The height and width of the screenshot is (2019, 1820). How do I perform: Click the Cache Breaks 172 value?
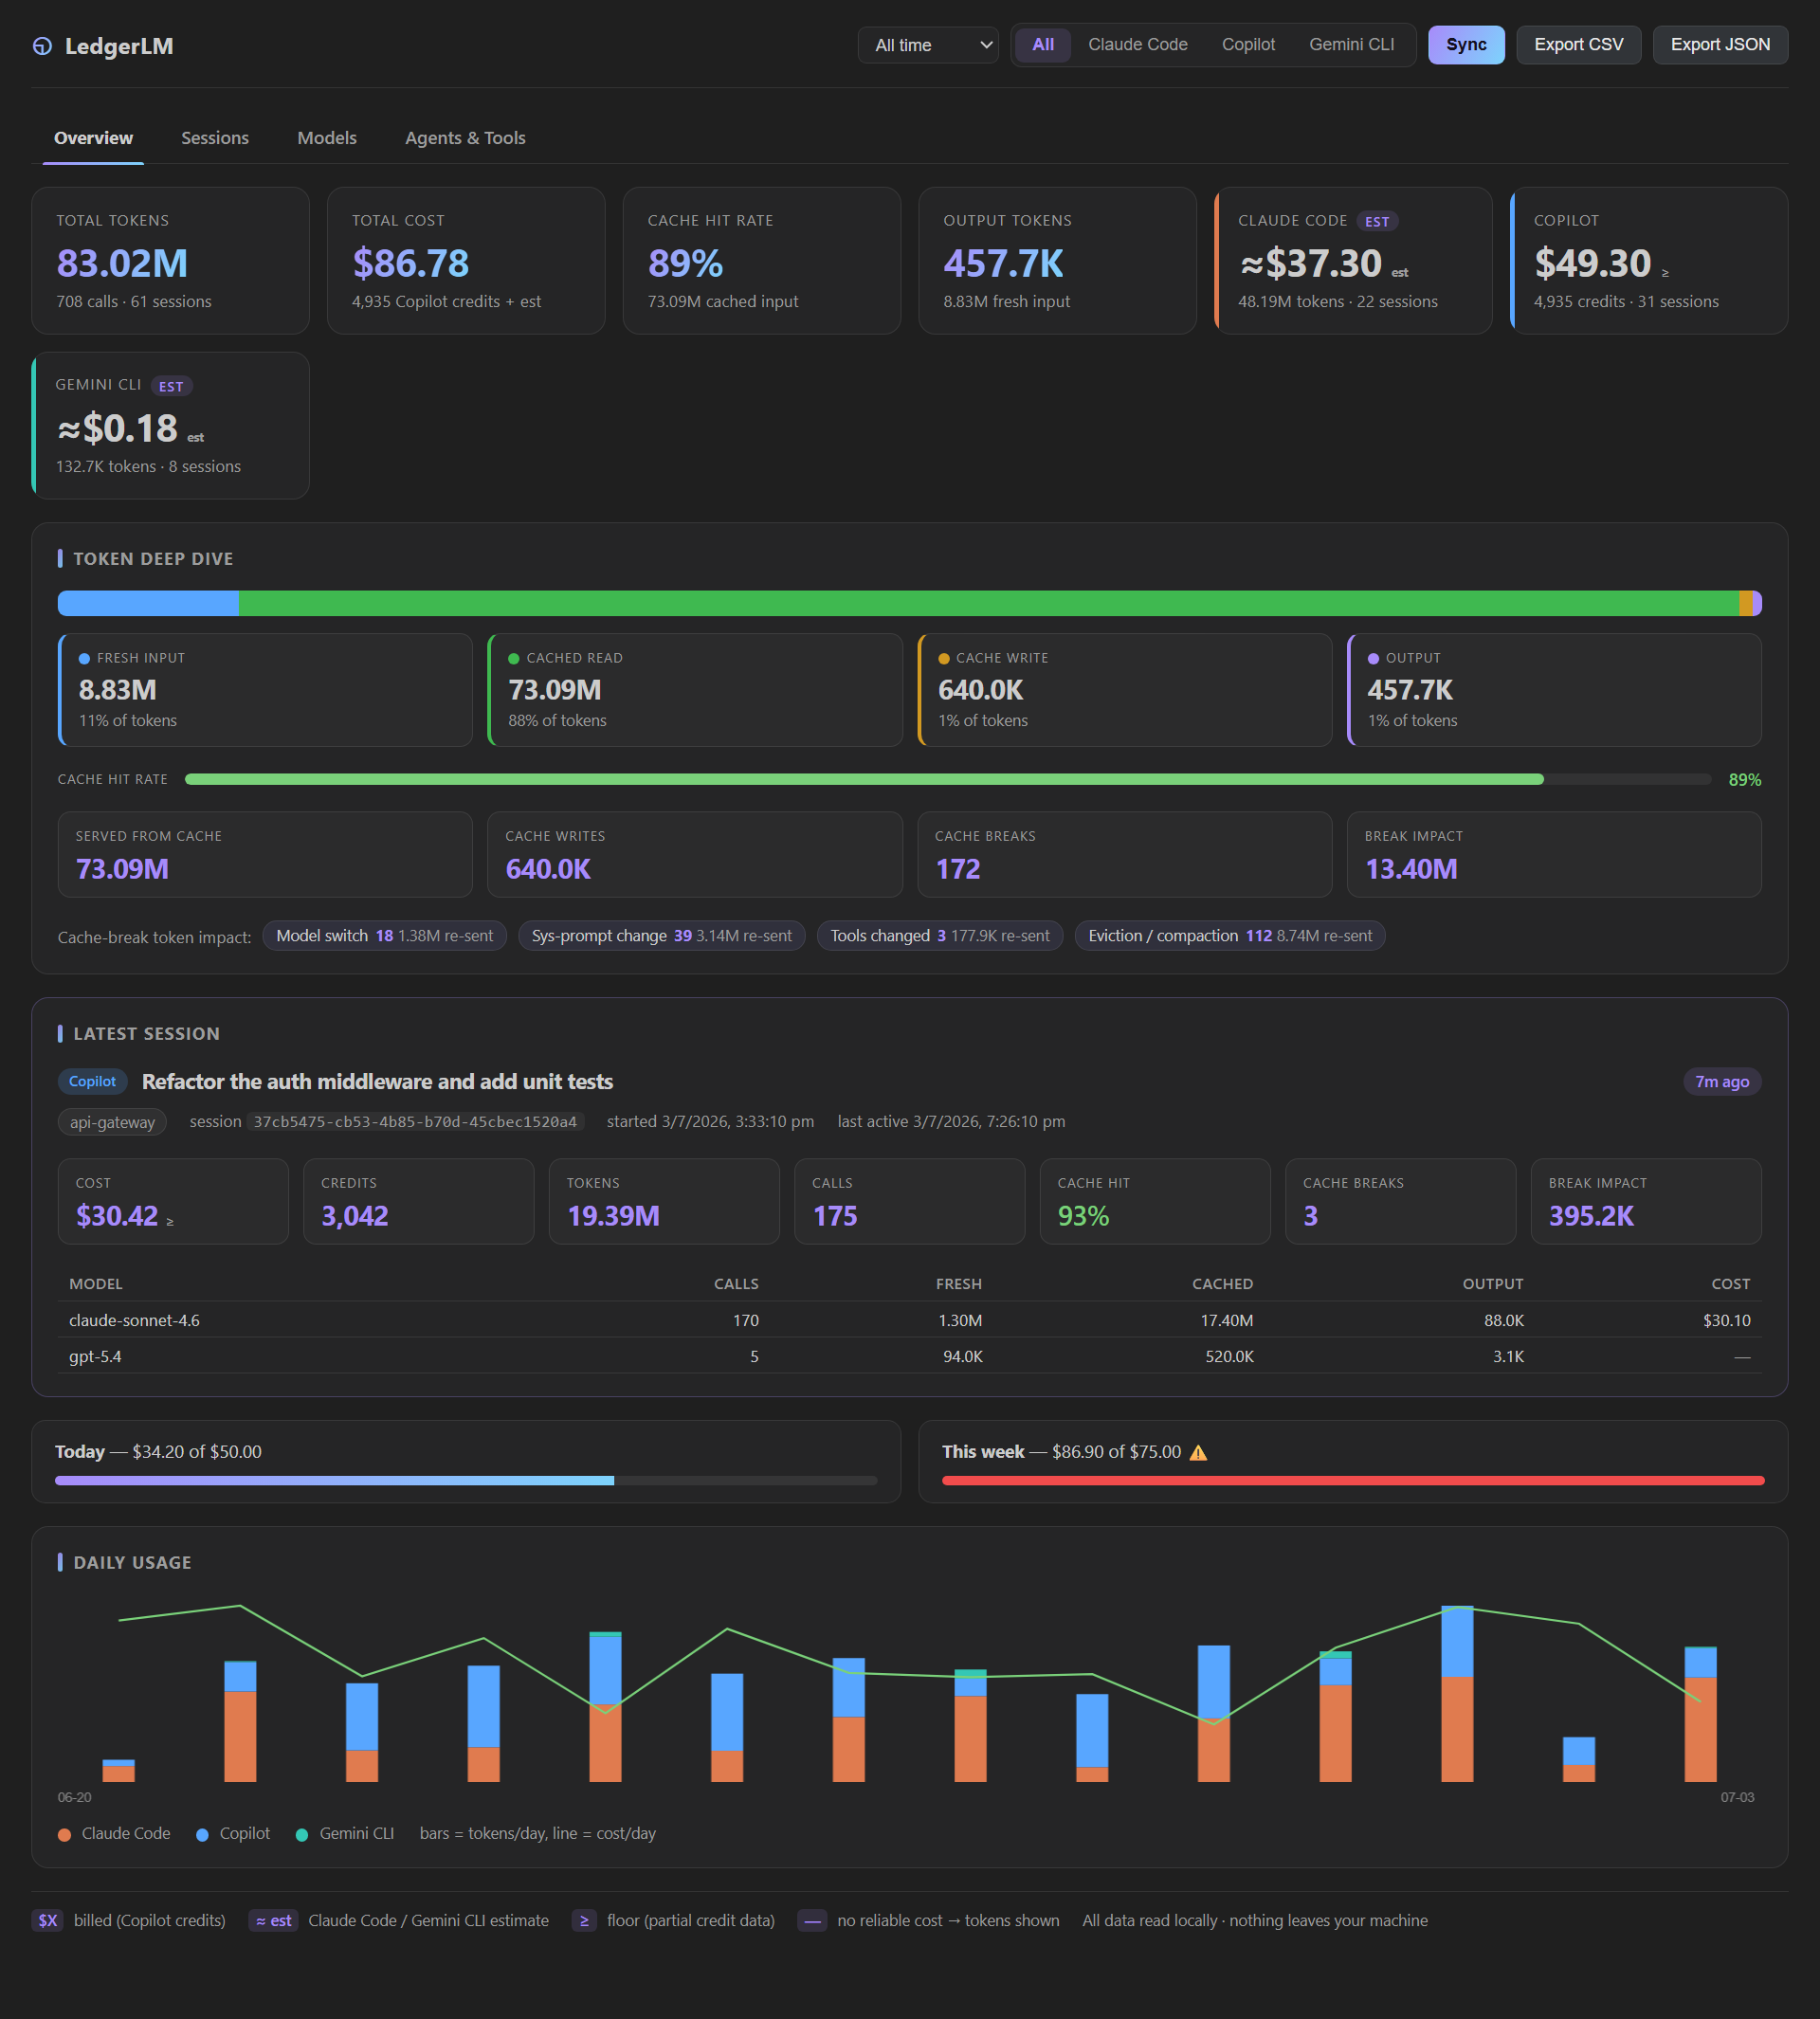click(957, 868)
